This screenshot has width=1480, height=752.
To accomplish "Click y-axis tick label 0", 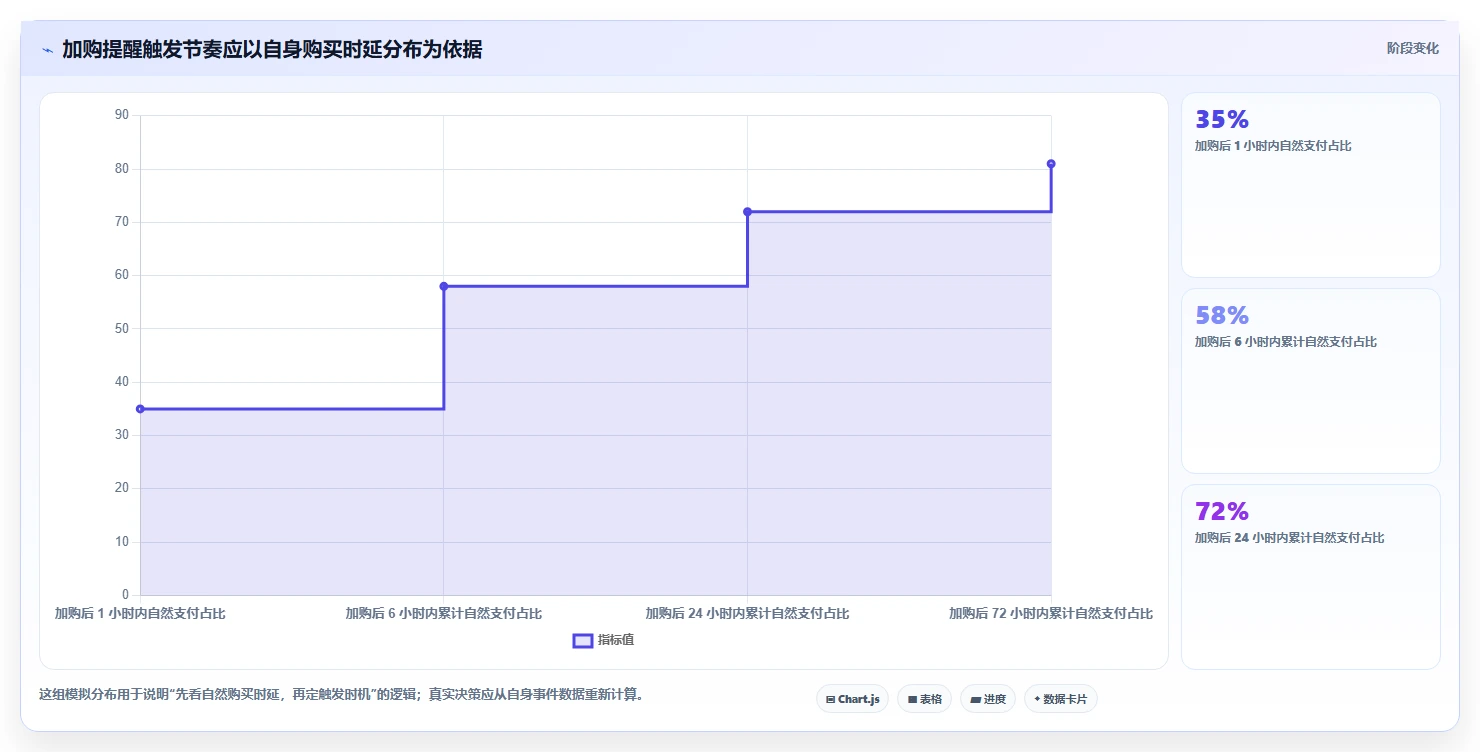I will pos(125,595).
